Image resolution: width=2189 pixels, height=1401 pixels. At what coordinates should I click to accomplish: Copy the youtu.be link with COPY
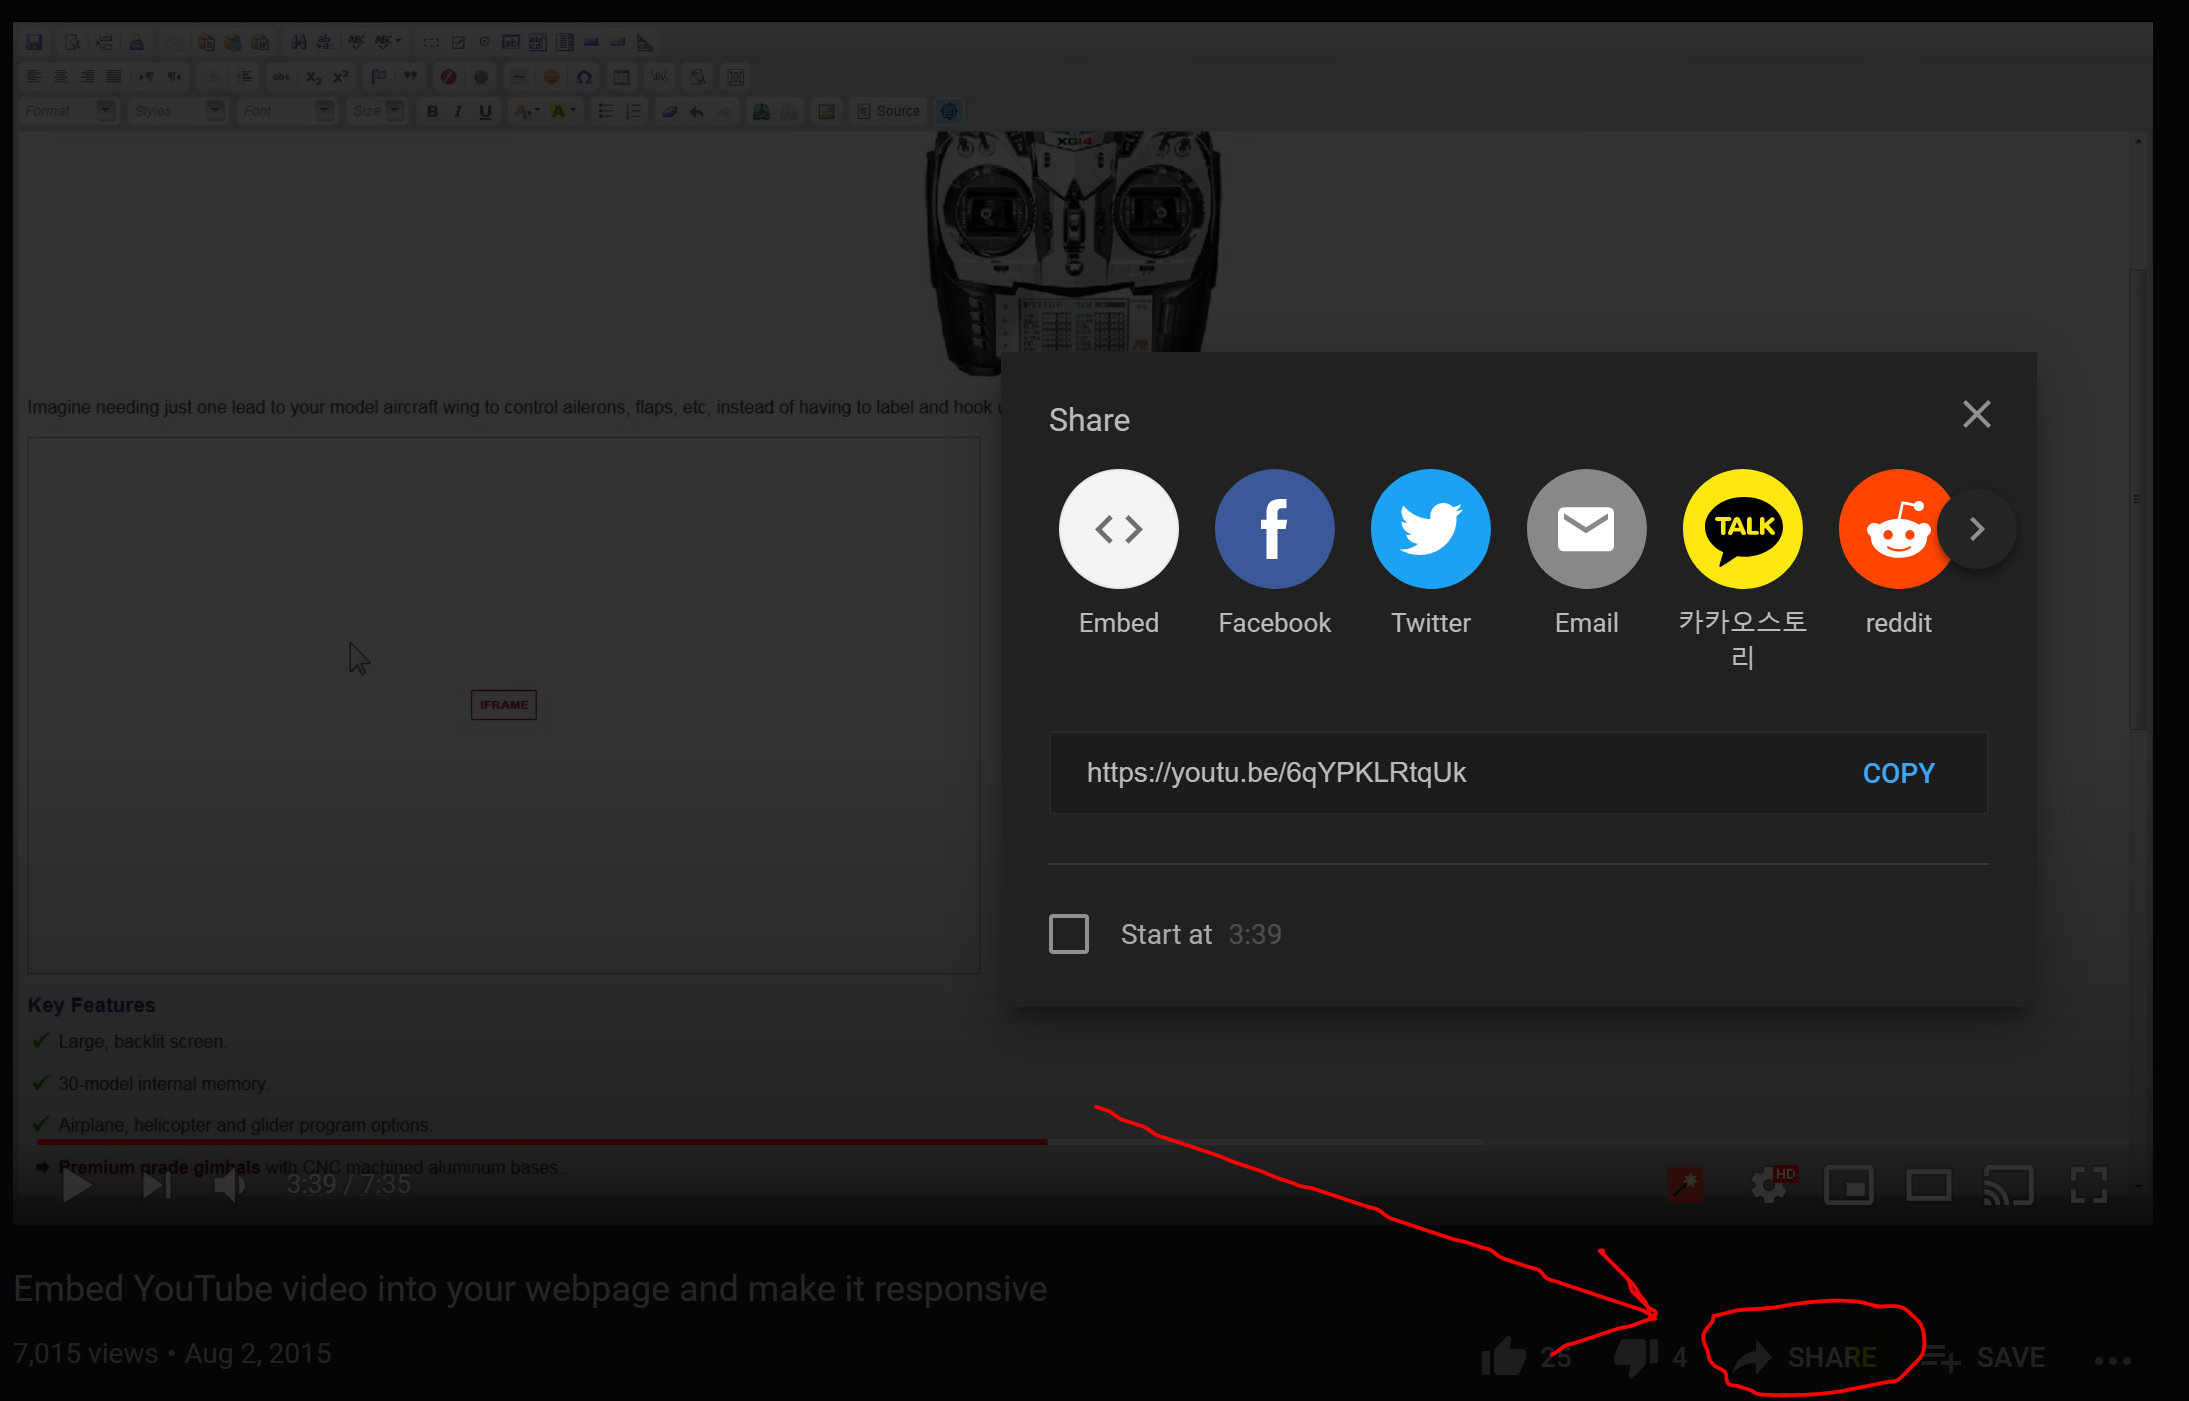(1898, 773)
